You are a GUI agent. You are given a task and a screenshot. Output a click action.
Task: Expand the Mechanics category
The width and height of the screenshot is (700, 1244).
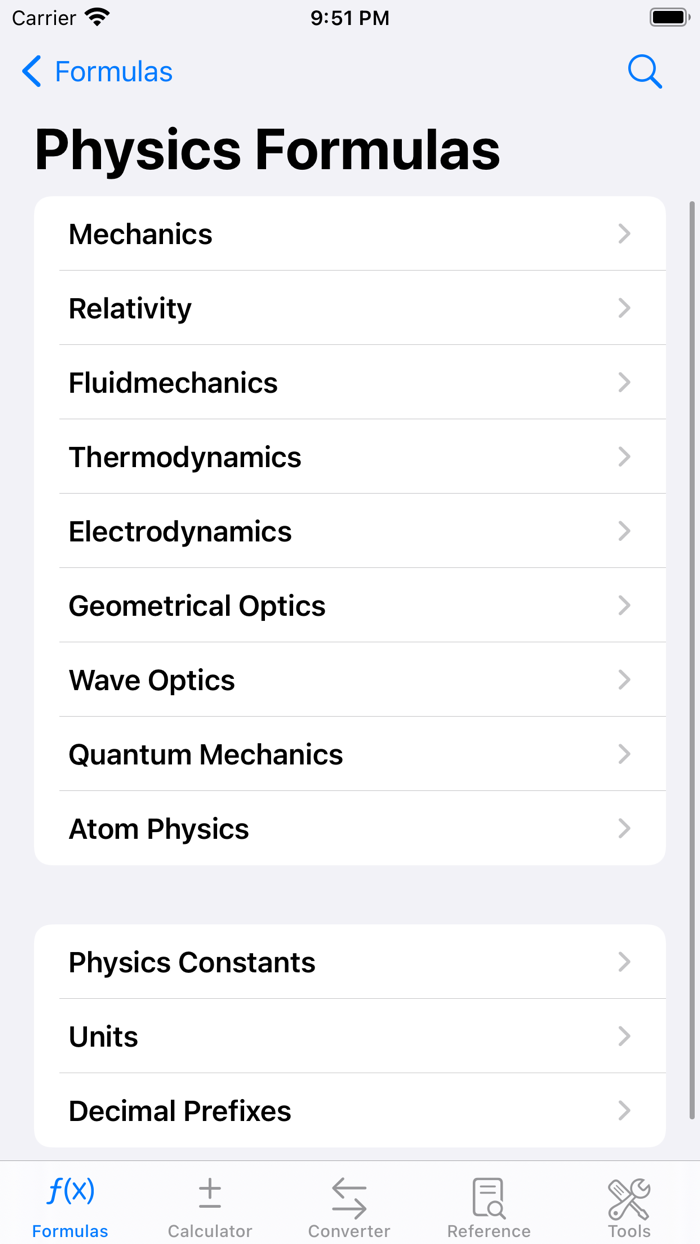pos(350,233)
